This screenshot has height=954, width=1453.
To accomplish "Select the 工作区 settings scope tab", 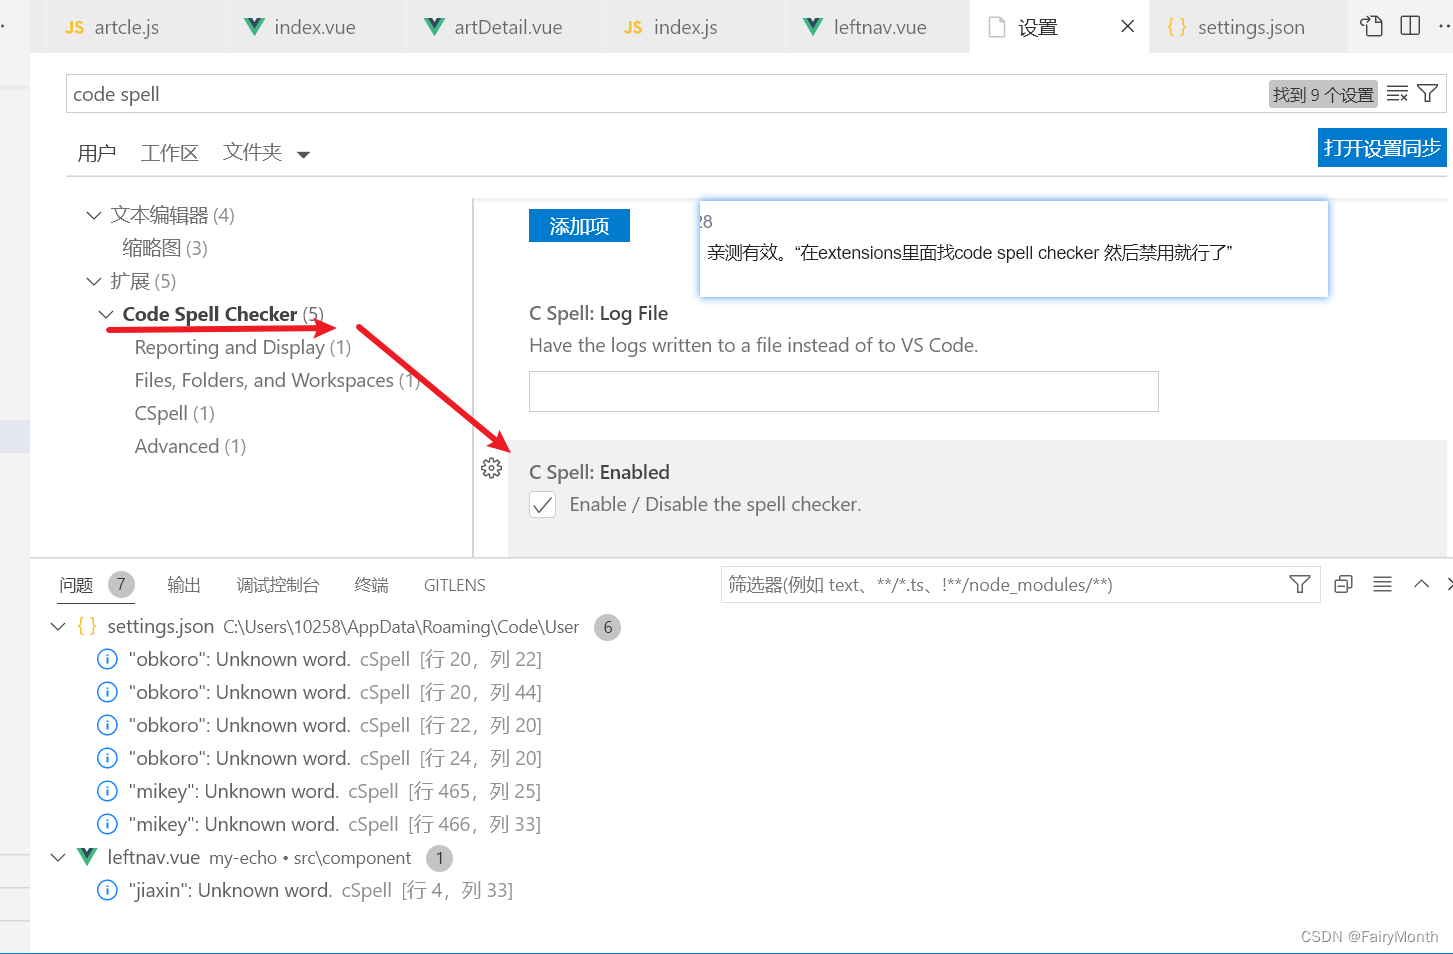I will pyautogui.click(x=169, y=153).
